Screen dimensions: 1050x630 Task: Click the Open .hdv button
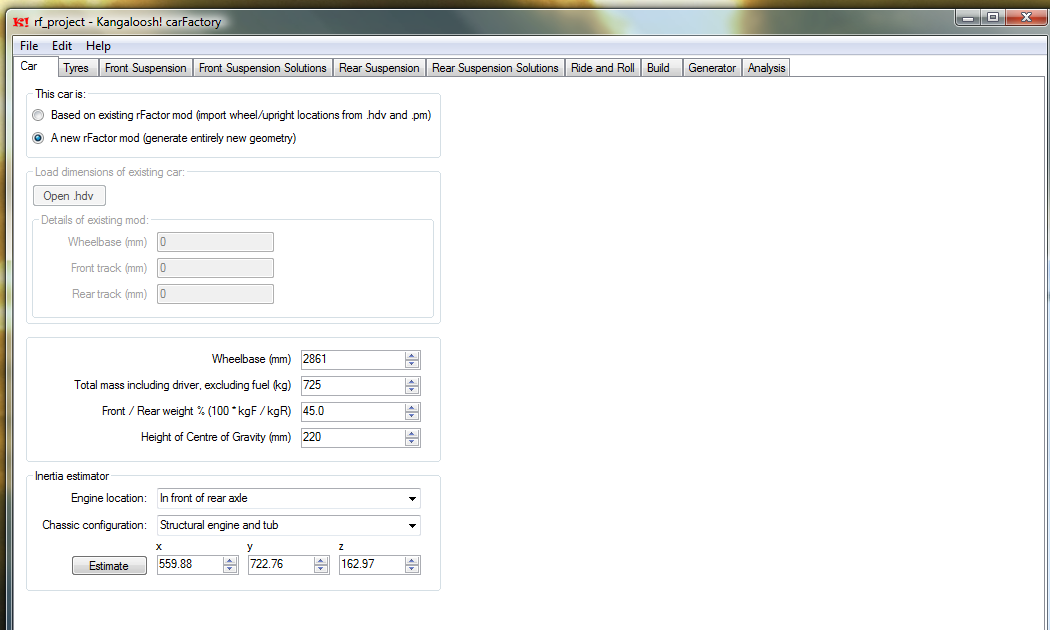coord(69,195)
